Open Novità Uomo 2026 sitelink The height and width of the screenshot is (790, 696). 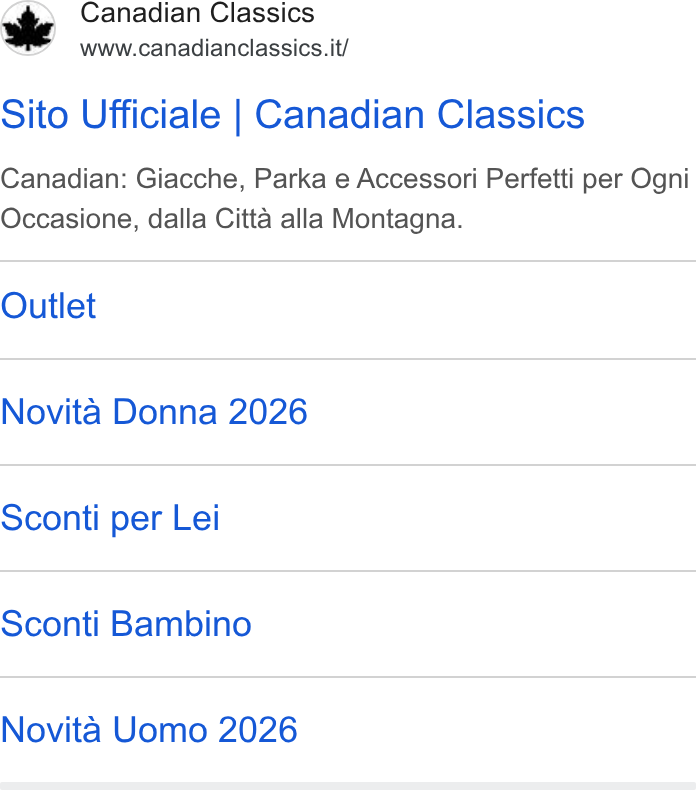149,730
